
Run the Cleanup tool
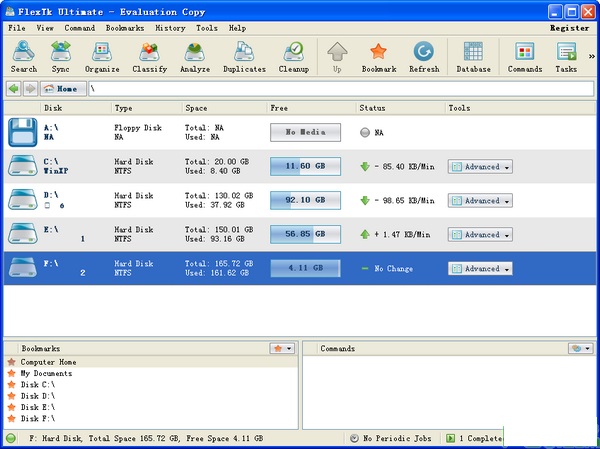coord(294,57)
